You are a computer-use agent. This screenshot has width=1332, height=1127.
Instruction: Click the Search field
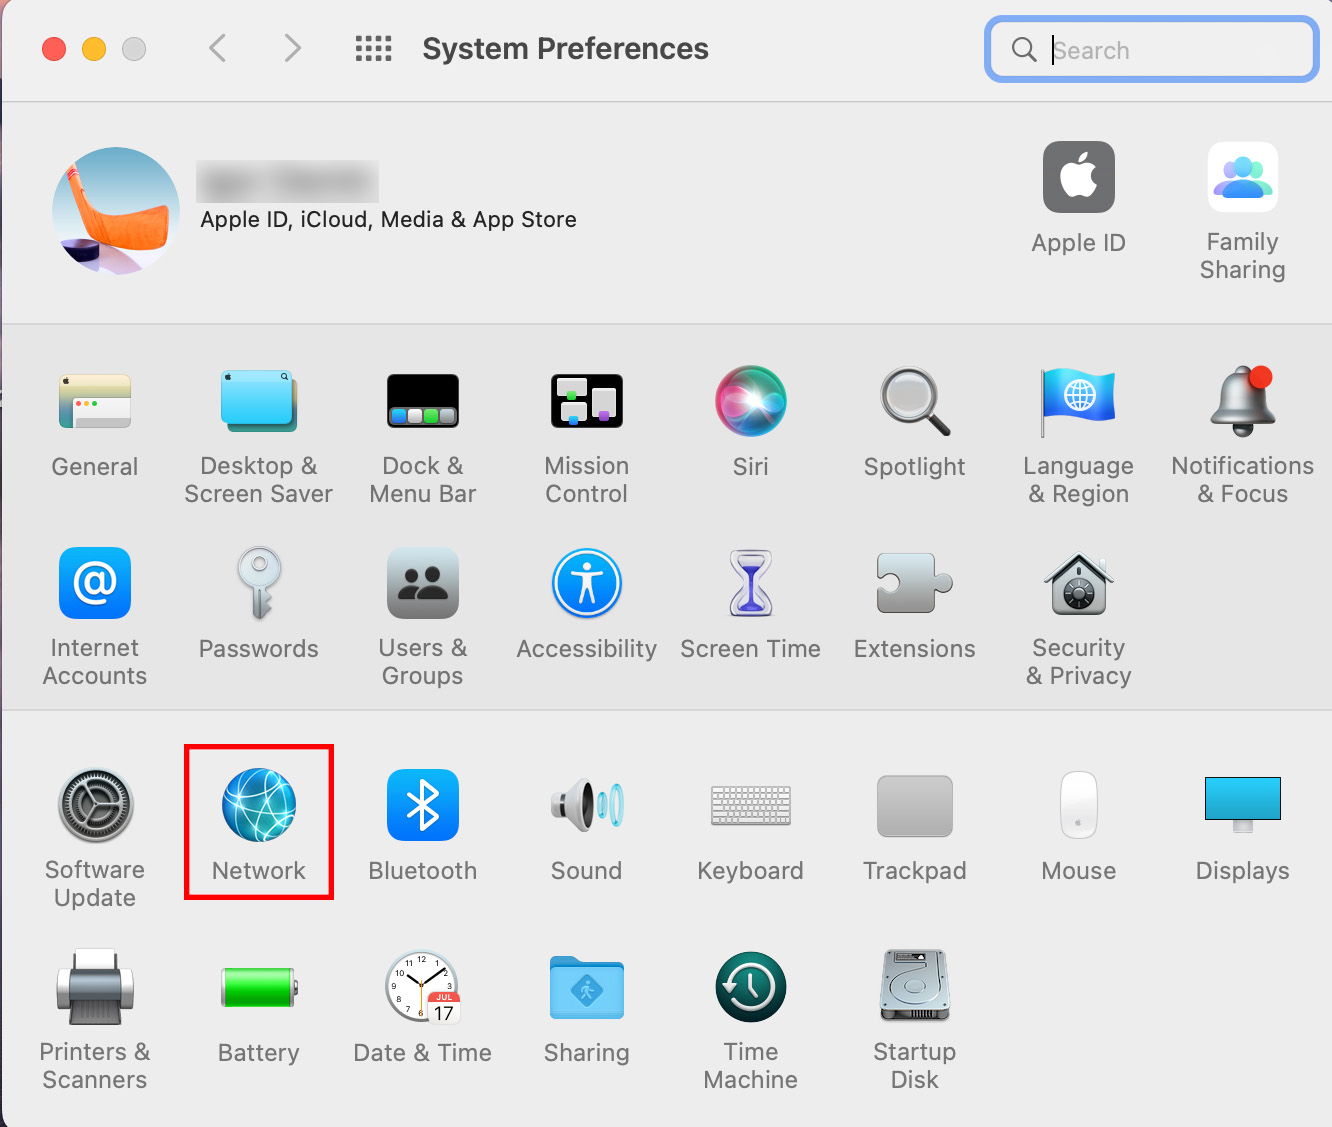tap(1152, 49)
